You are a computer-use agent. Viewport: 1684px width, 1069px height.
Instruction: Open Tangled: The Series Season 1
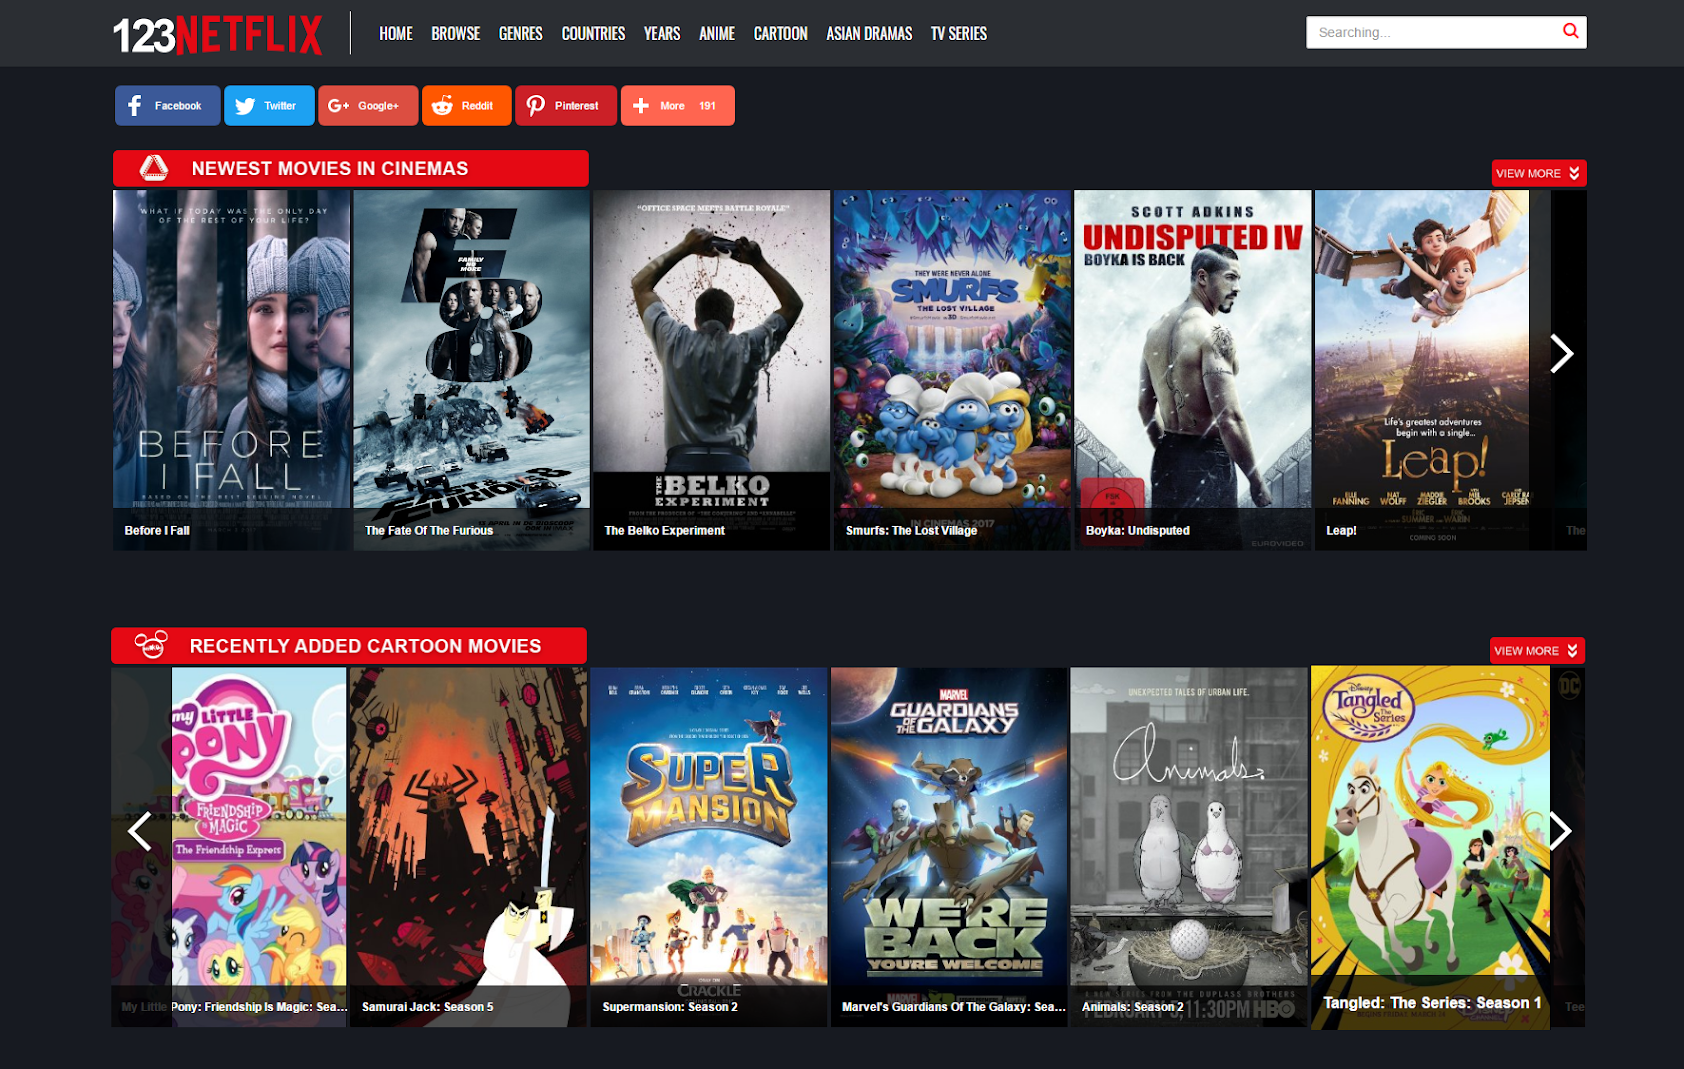(x=1430, y=1002)
